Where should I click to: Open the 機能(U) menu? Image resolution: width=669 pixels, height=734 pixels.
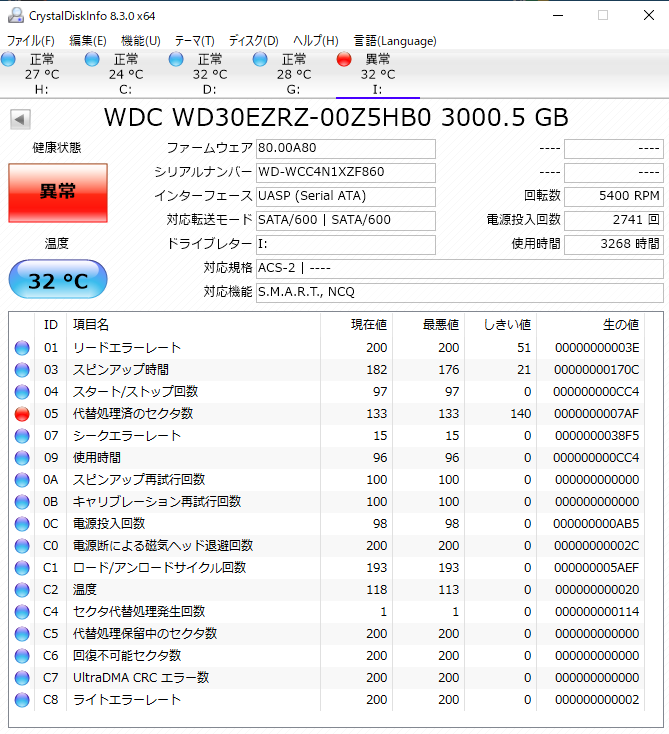click(x=140, y=41)
